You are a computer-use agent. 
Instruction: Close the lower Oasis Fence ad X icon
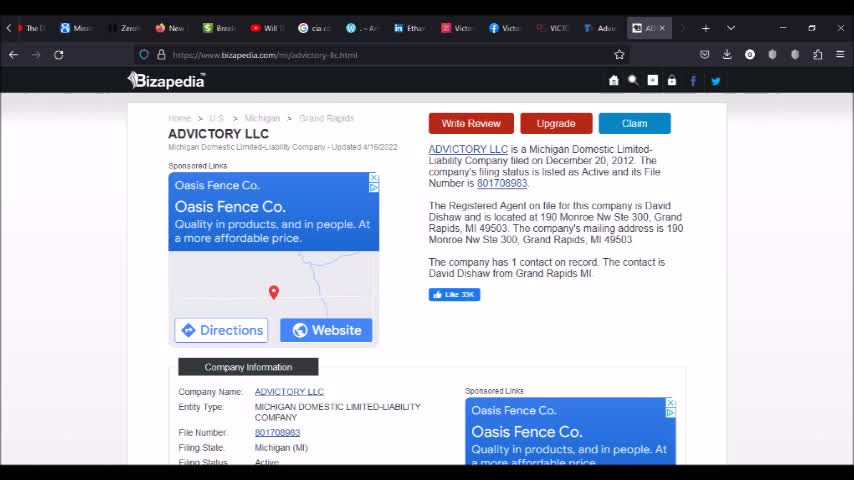(670, 403)
